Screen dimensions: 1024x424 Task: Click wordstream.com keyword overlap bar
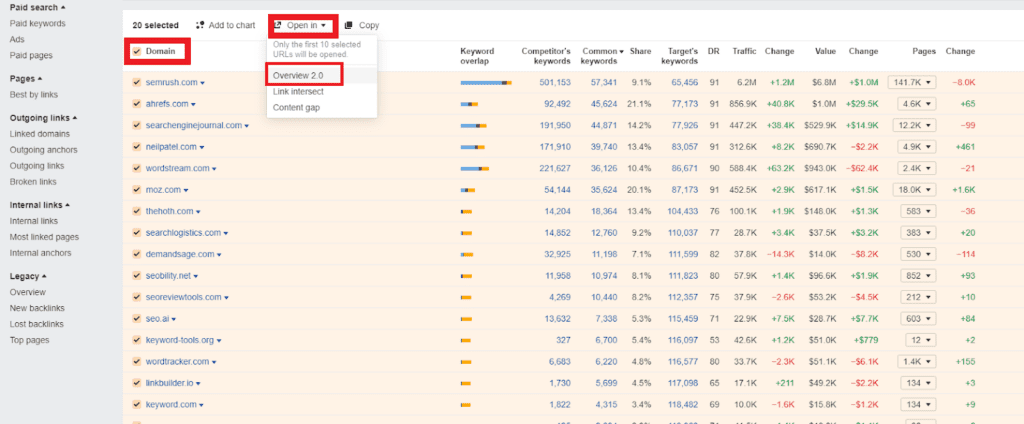click(x=475, y=169)
